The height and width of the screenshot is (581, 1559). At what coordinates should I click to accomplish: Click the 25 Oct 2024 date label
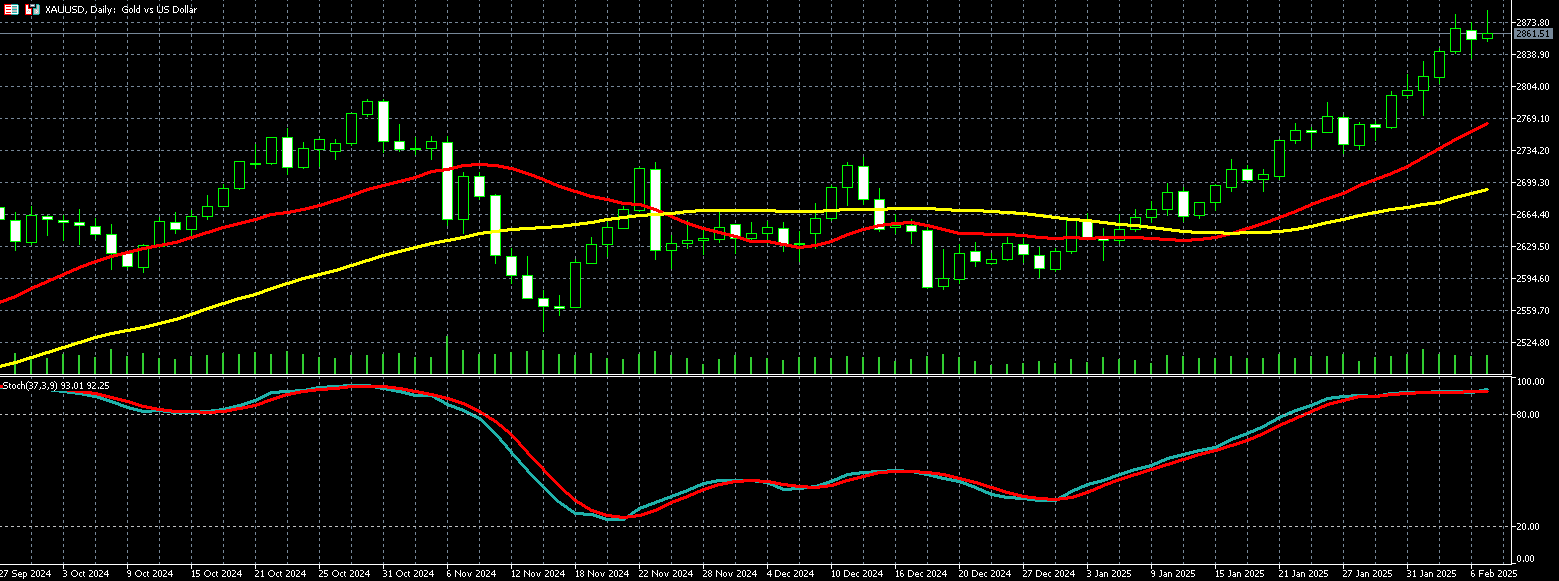[345, 574]
